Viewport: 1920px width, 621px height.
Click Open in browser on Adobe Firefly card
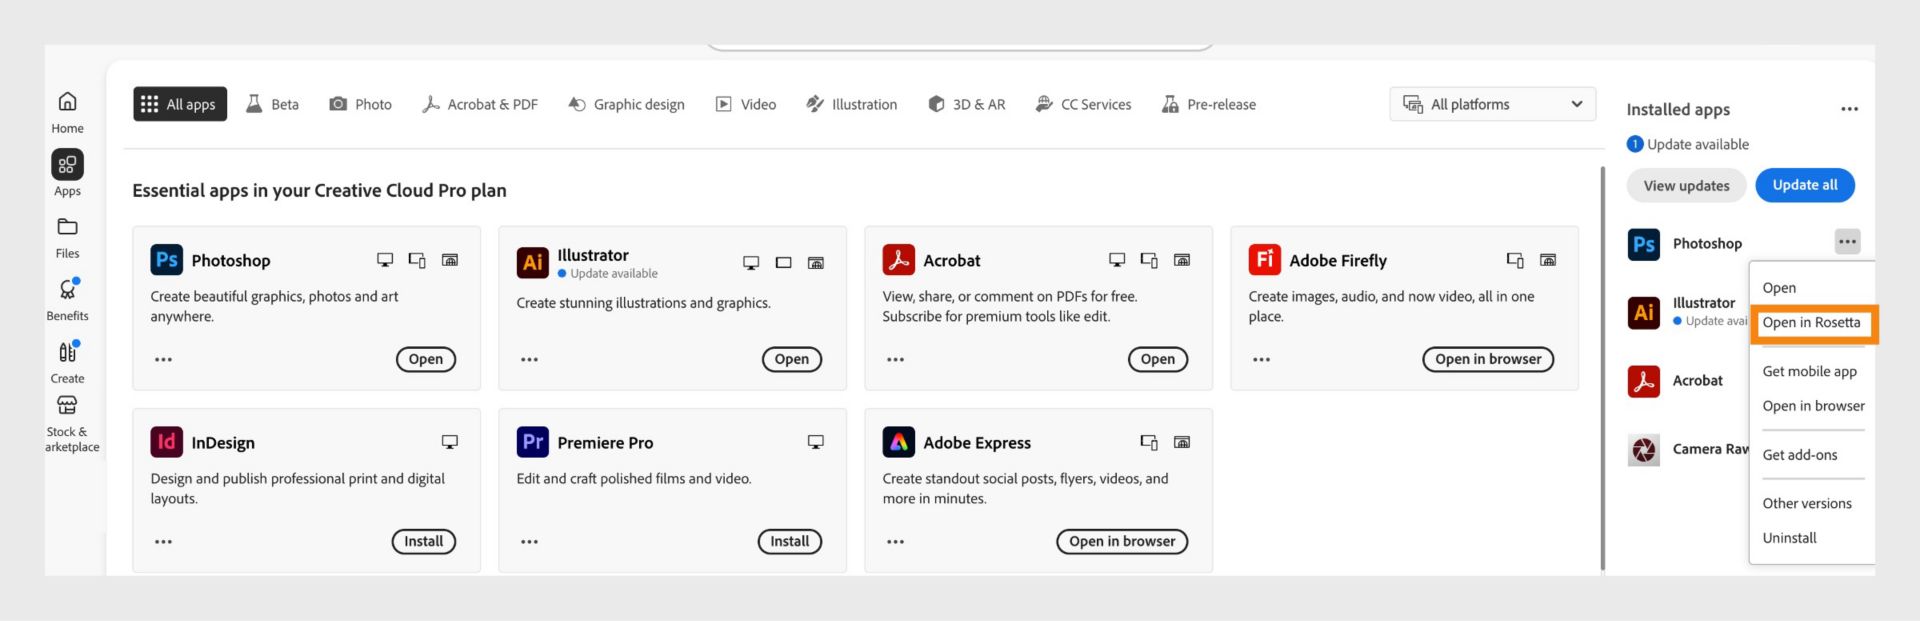[1488, 359]
